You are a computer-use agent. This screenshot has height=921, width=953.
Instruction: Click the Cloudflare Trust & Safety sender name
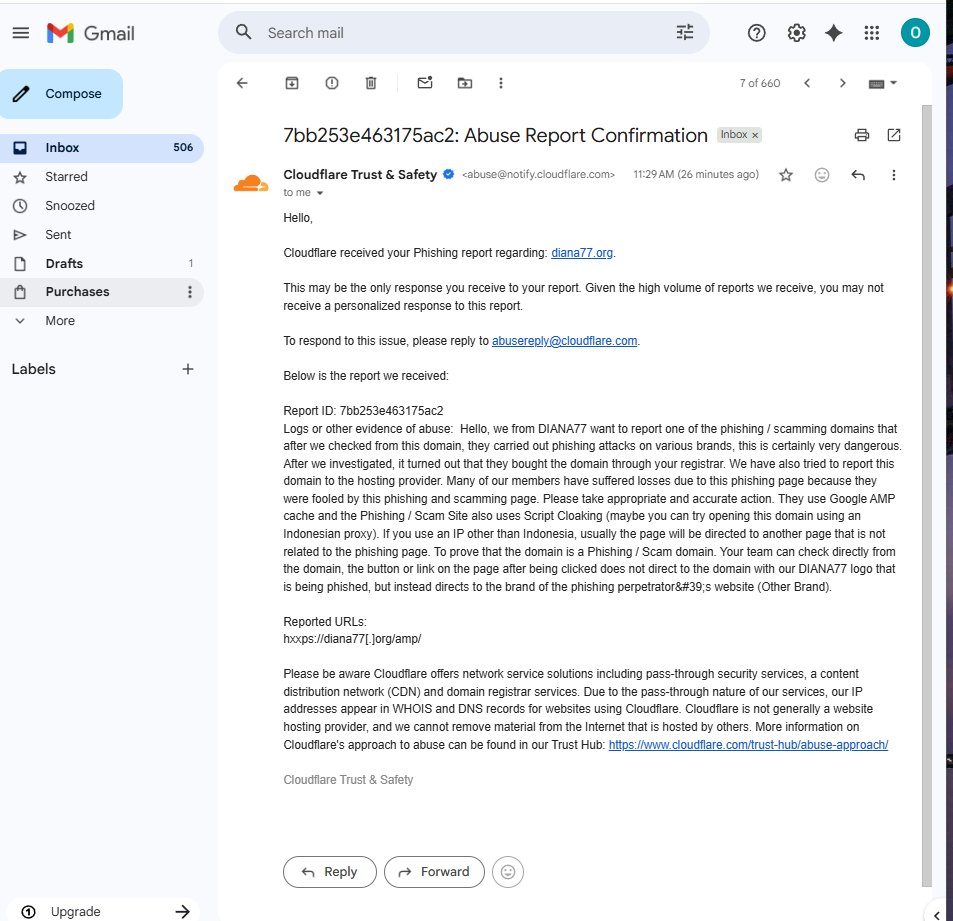[x=360, y=174]
